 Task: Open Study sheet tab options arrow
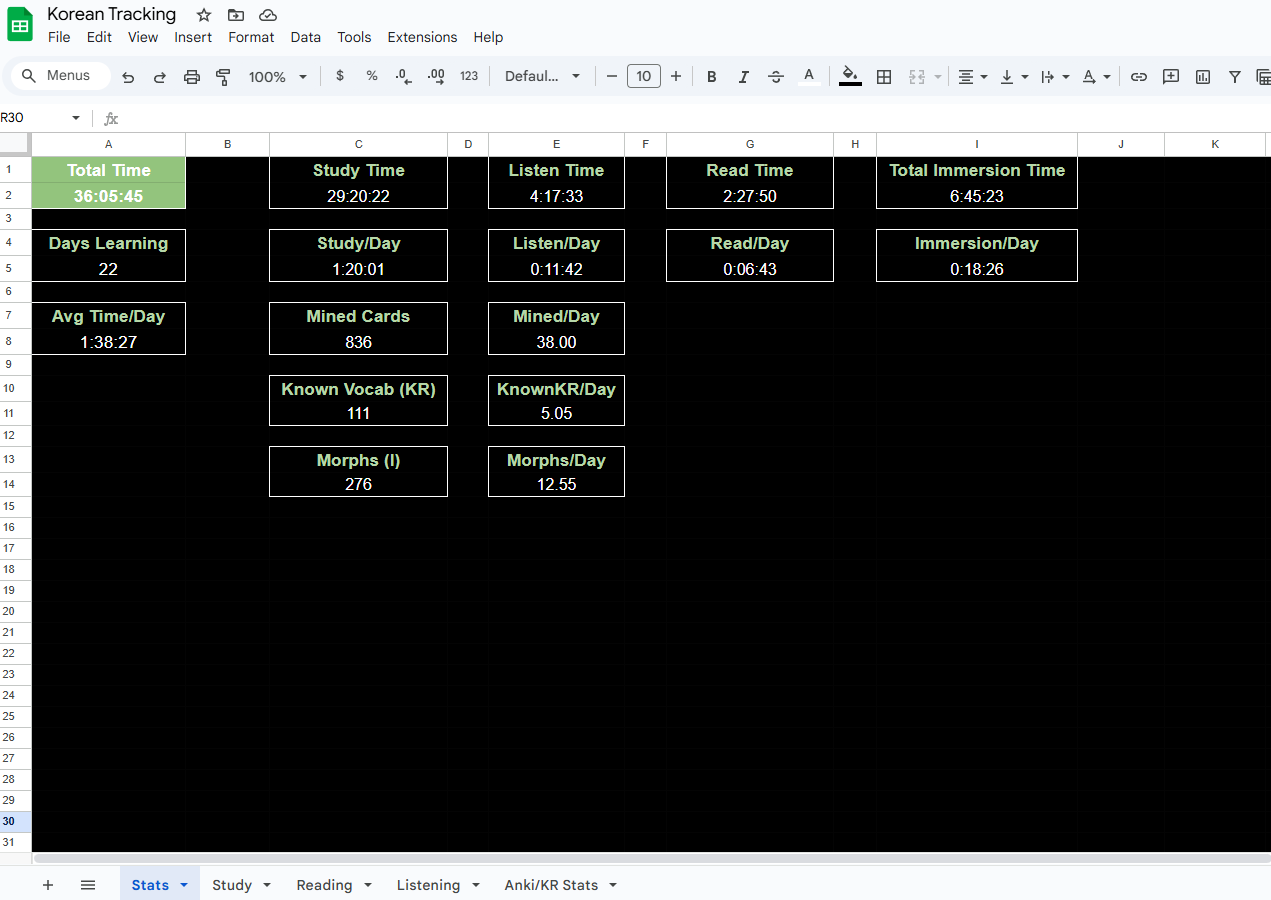tap(266, 885)
